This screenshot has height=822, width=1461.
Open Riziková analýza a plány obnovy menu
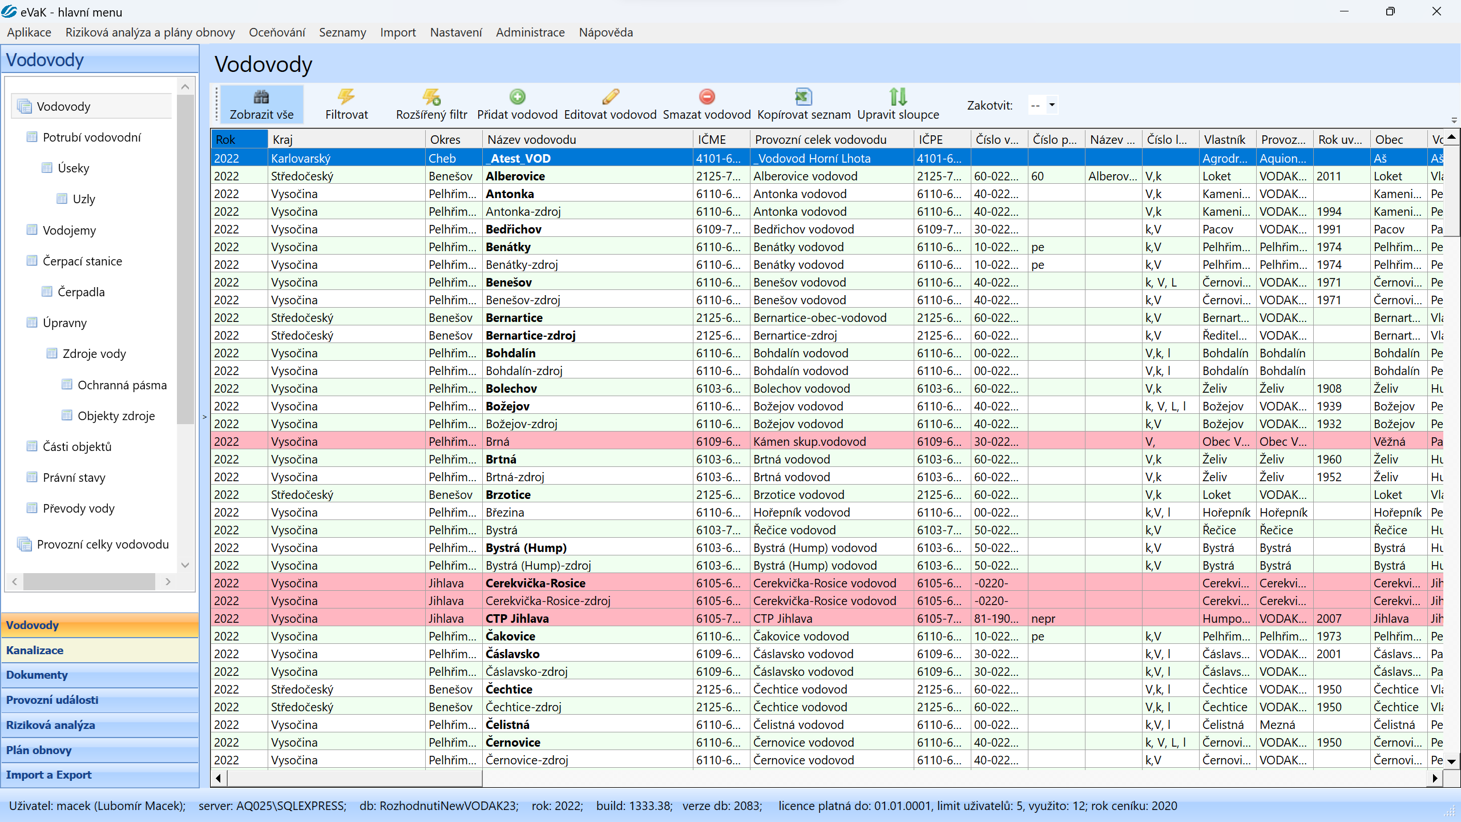coord(150,32)
